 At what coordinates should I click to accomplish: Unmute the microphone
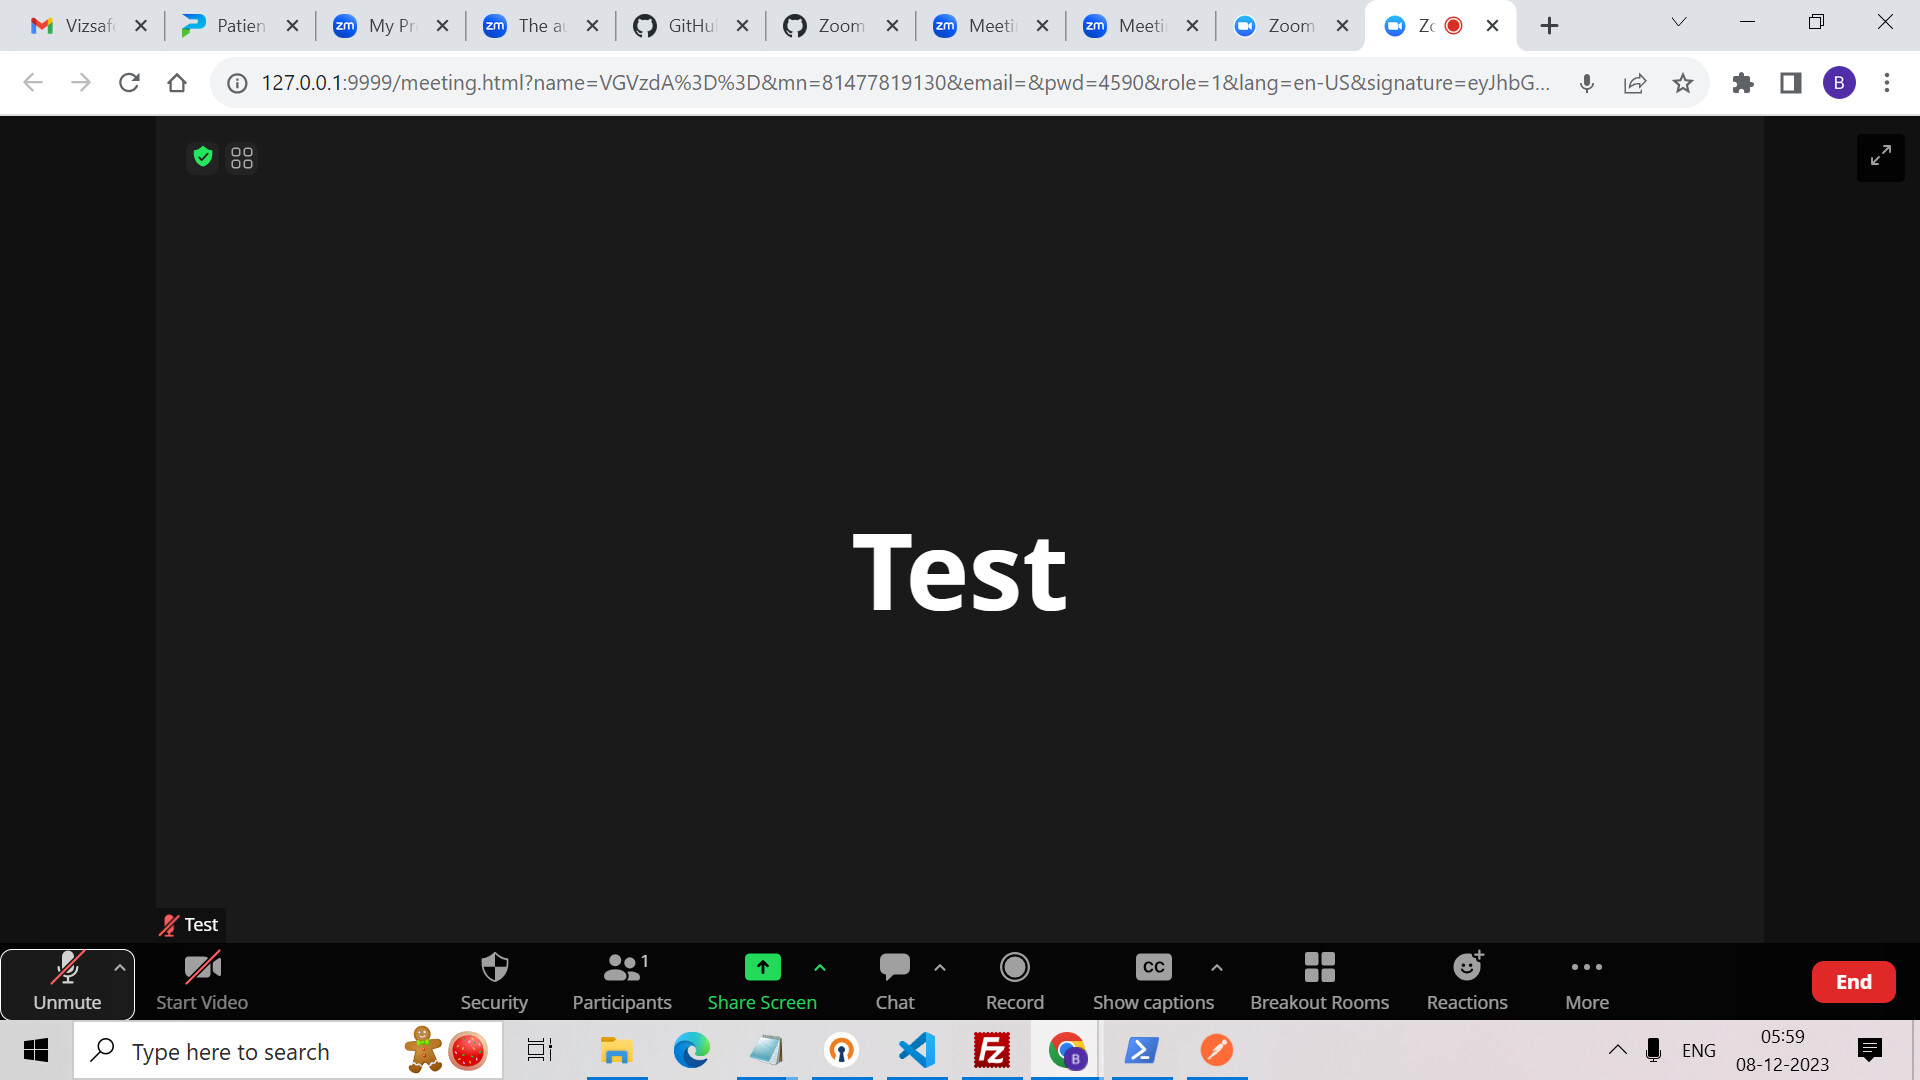[x=67, y=980]
